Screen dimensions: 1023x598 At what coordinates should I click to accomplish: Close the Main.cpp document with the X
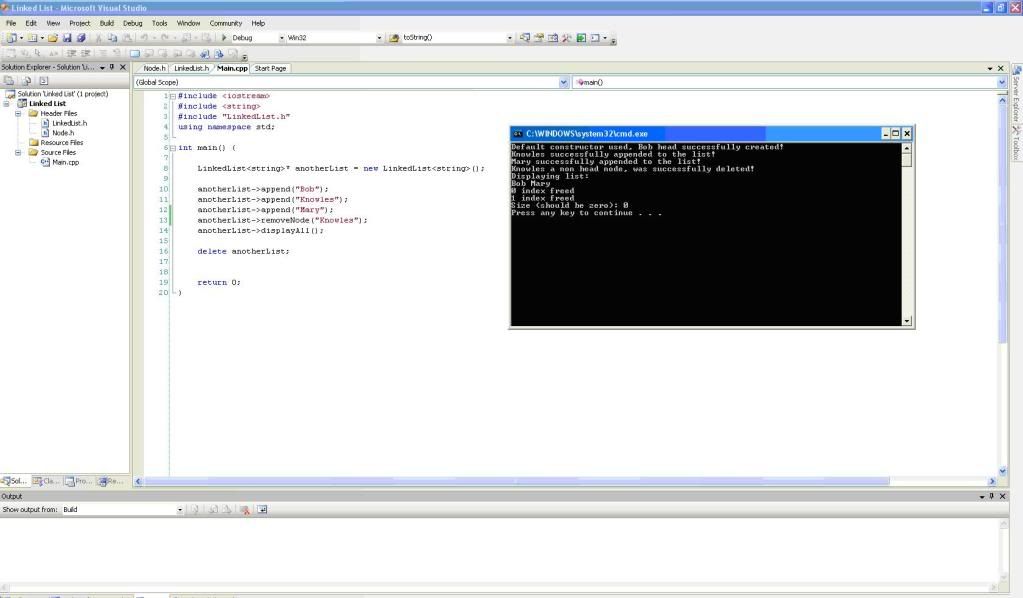(1001, 68)
